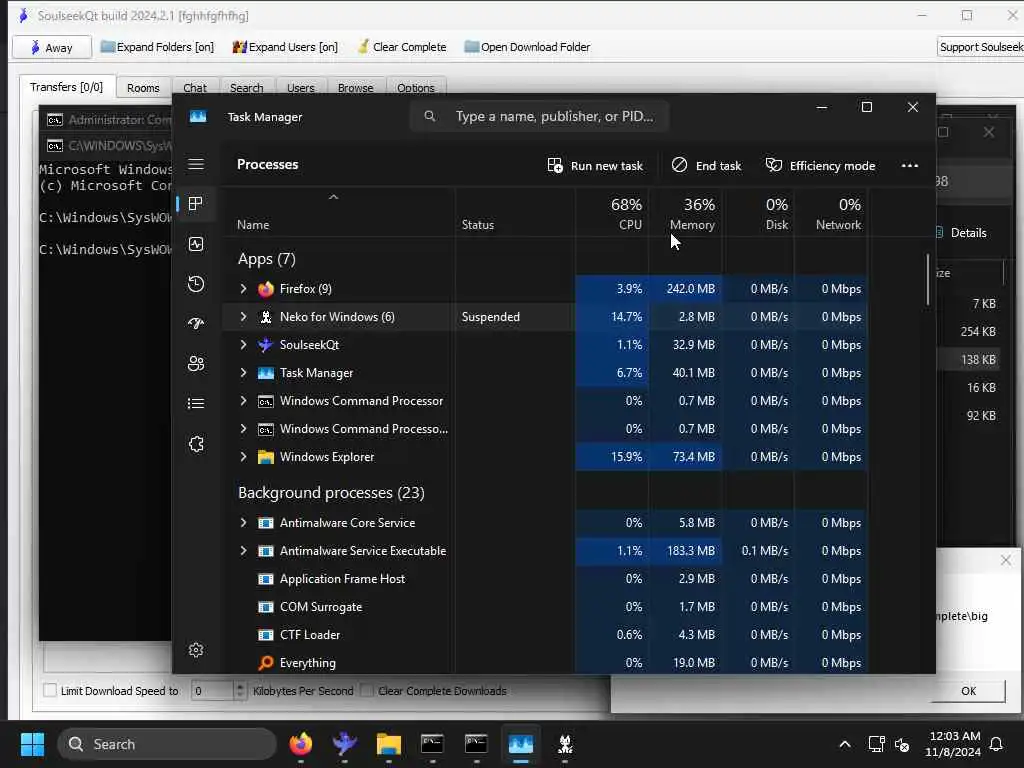Expand the Task Manager process row
The image size is (1024, 768).
click(x=243, y=373)
